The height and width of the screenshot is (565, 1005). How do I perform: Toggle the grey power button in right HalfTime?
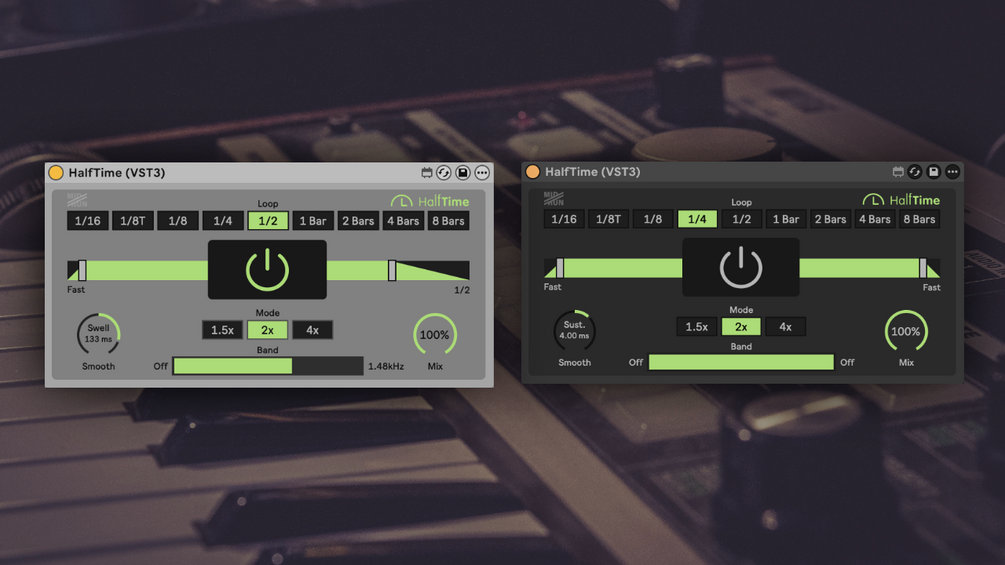[x=741, y=267]
